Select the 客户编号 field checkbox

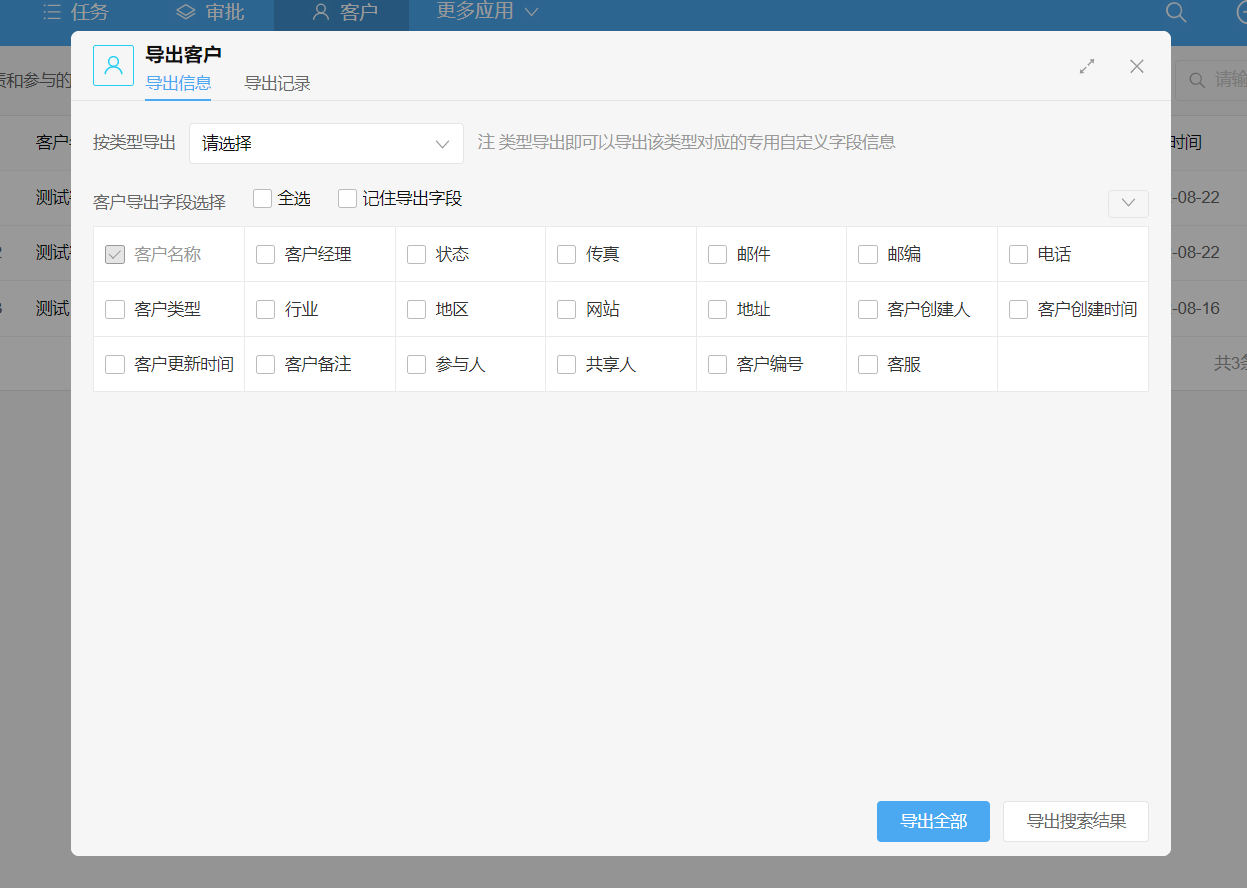(717, 365)
